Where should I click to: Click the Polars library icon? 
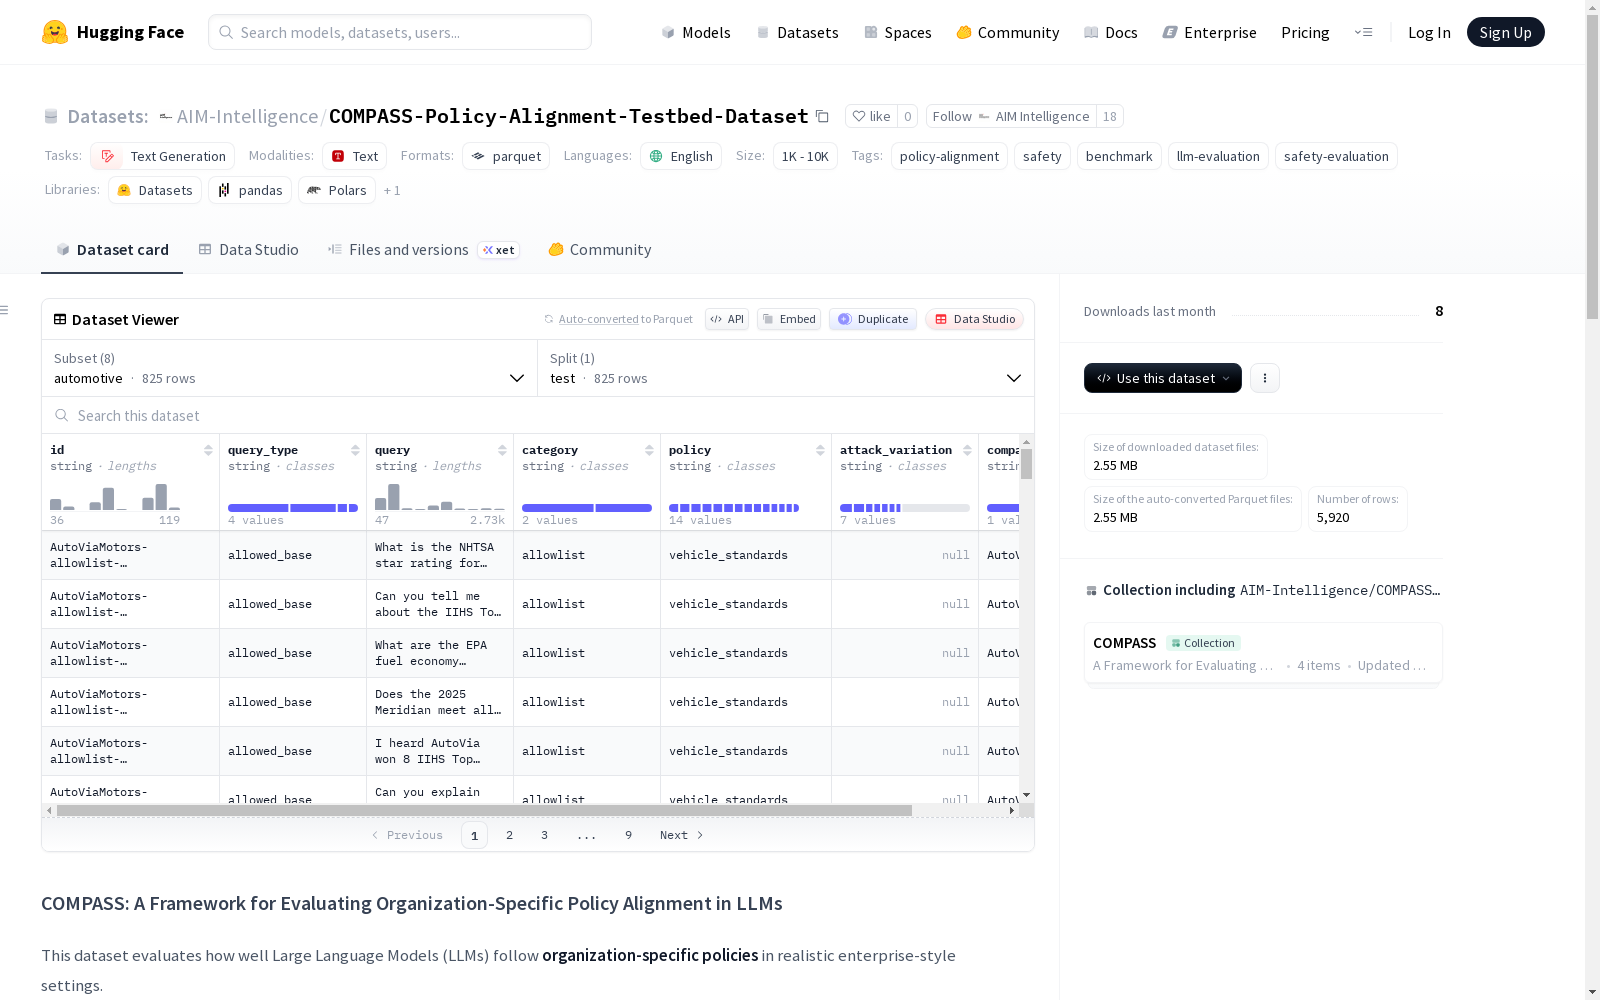[314, 190]
